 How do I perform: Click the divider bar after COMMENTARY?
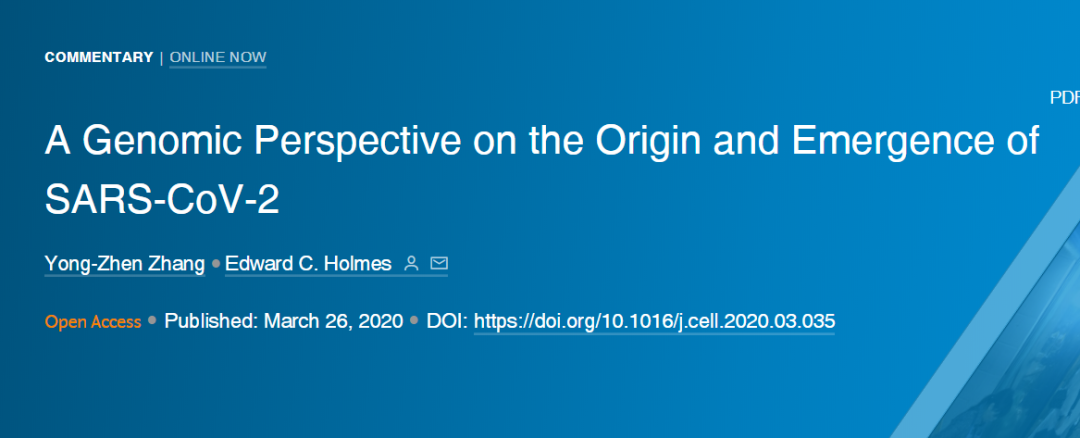point(161,57)
